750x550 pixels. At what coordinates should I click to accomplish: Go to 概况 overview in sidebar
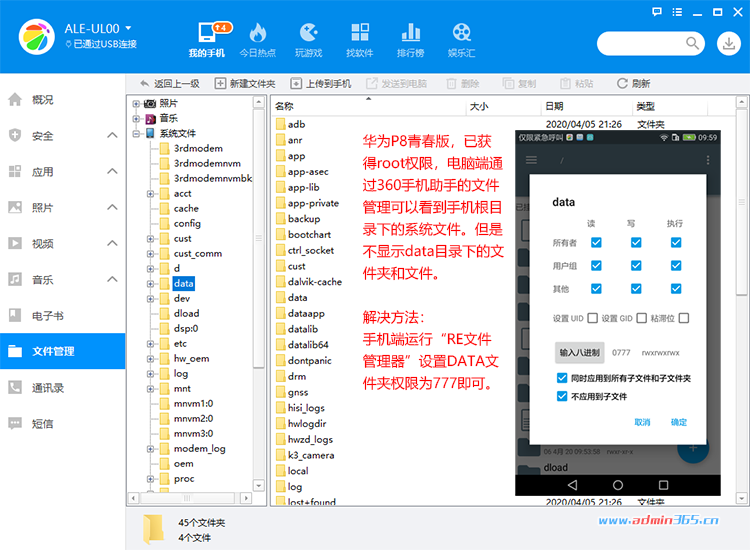point(42,99)
